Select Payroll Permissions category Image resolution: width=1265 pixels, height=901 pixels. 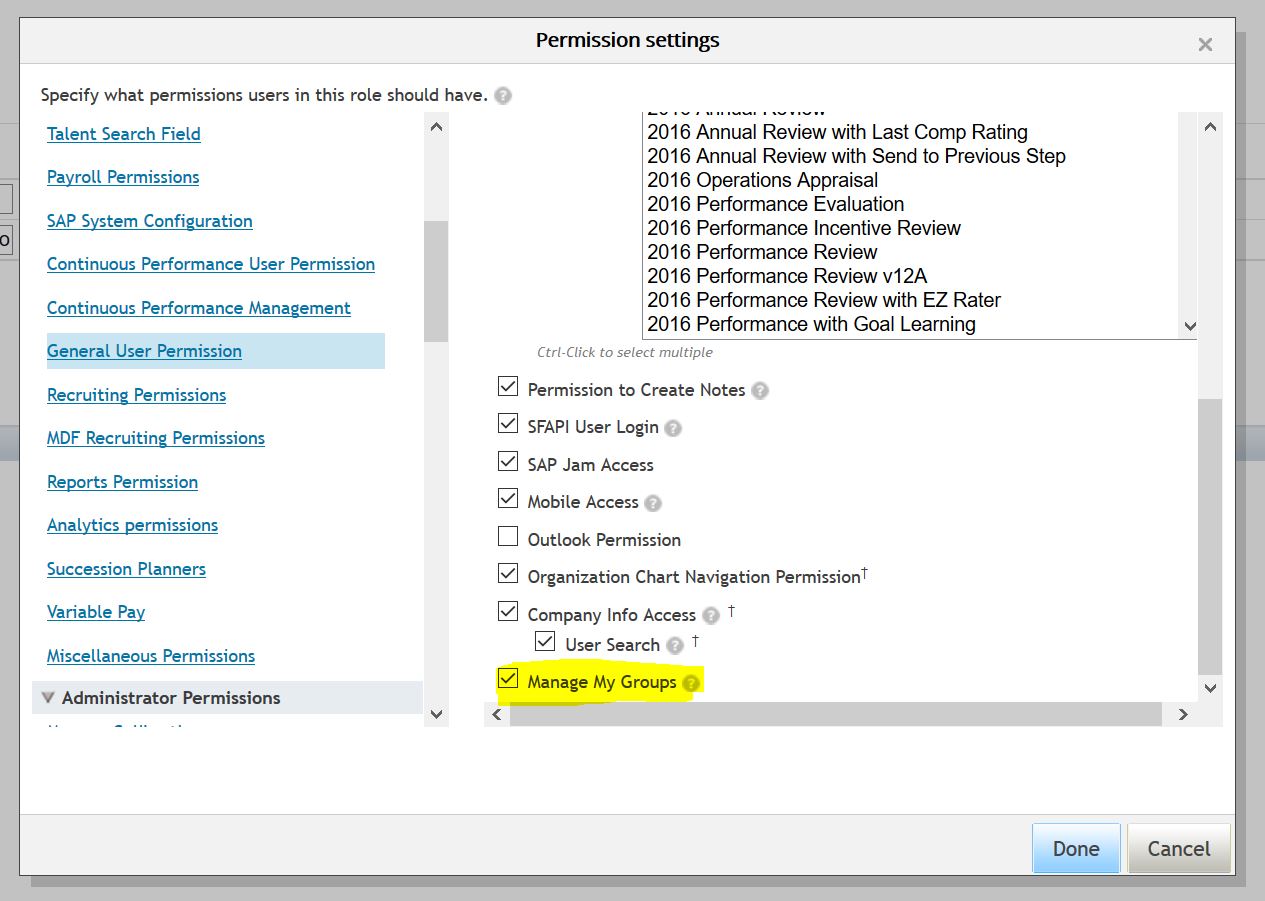tap(123, 177)
